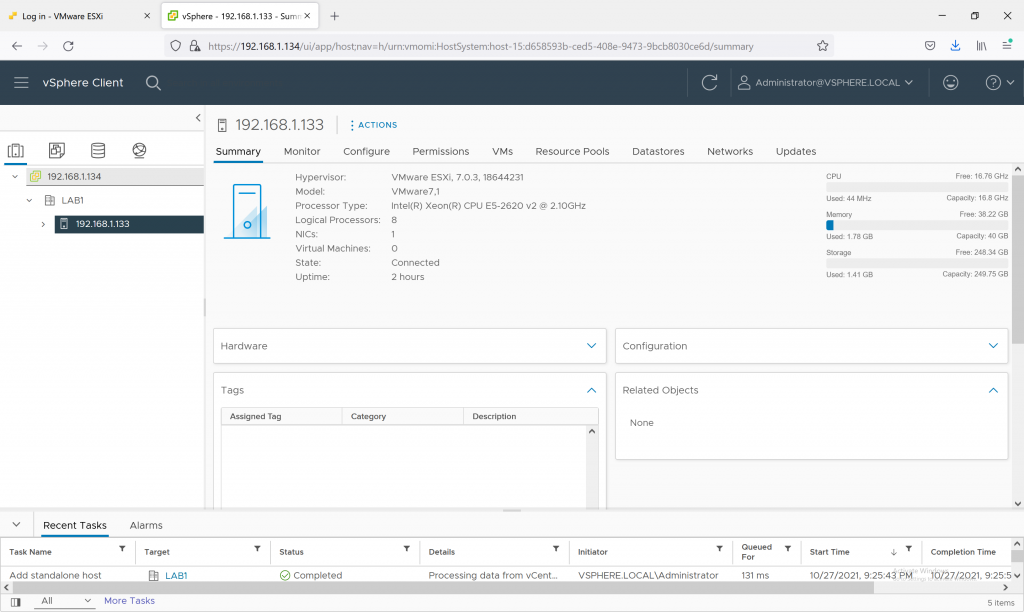Toggle the task console pane icon
Image resolution: width=1024 pixels, height=612 pixels.
tap(16, 602)
